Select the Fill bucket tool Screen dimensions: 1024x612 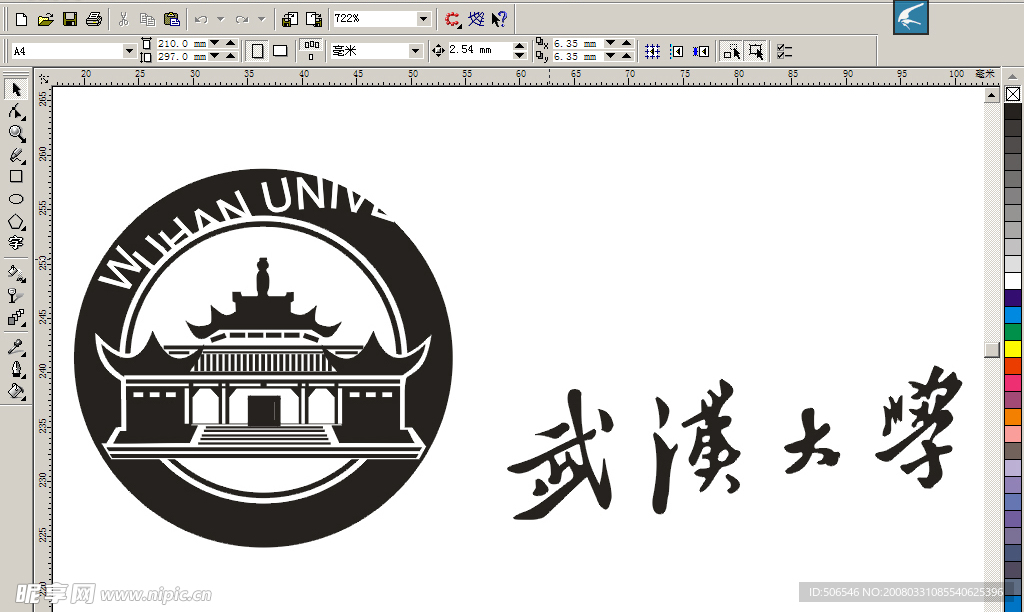16,391
